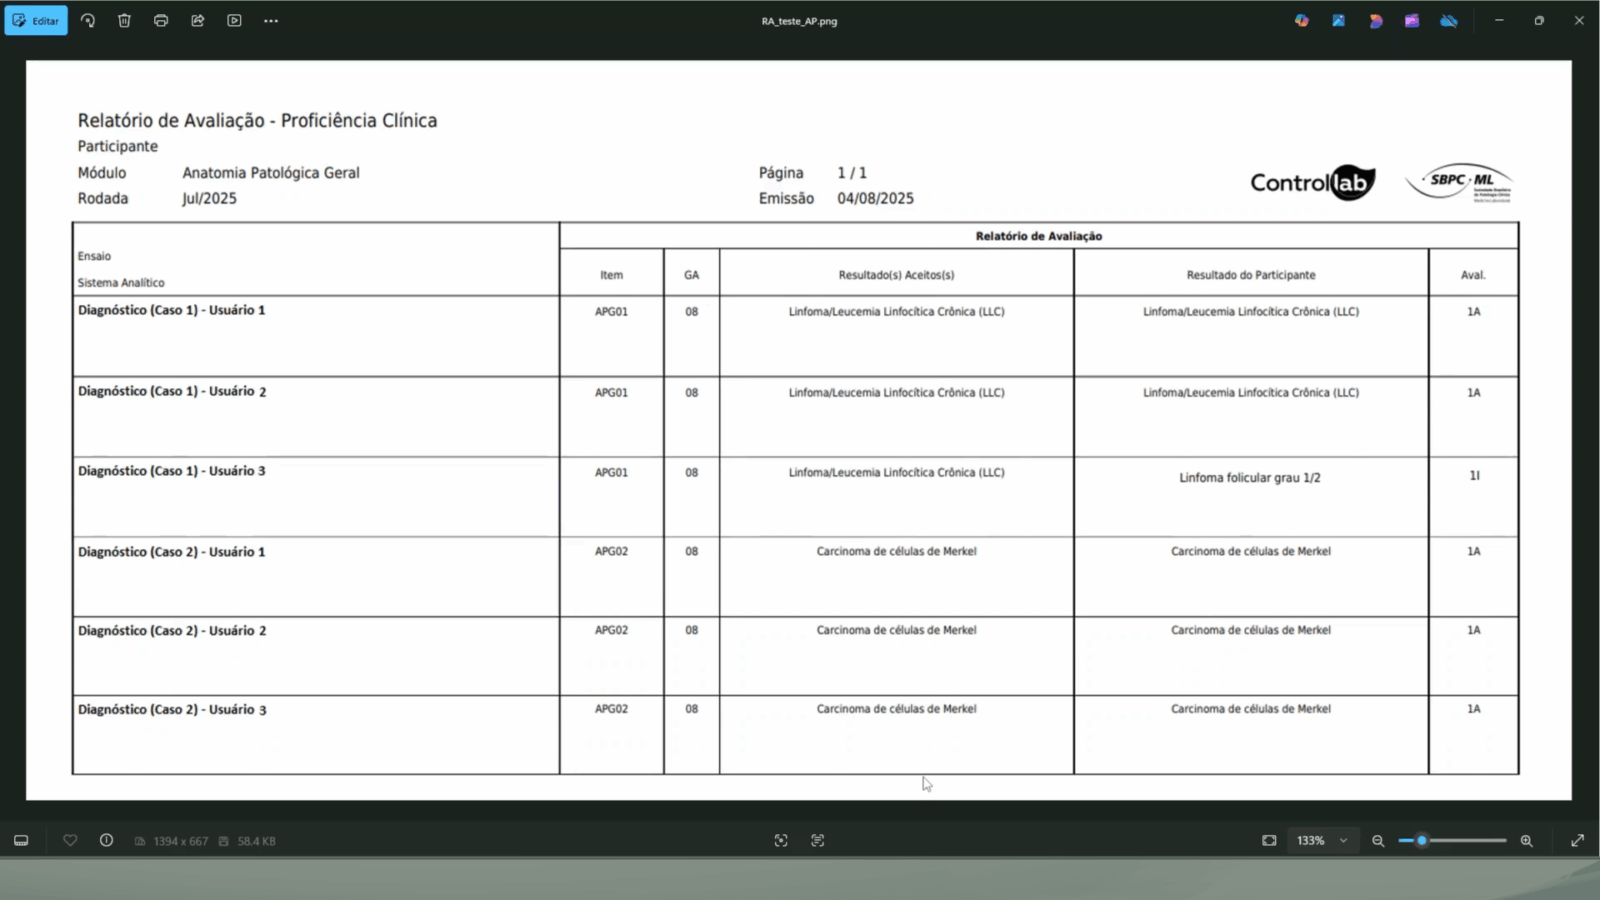Viewport: 1600px width, 900px height.
Task: Scan image for visual search
Action: tap(781, 841)
